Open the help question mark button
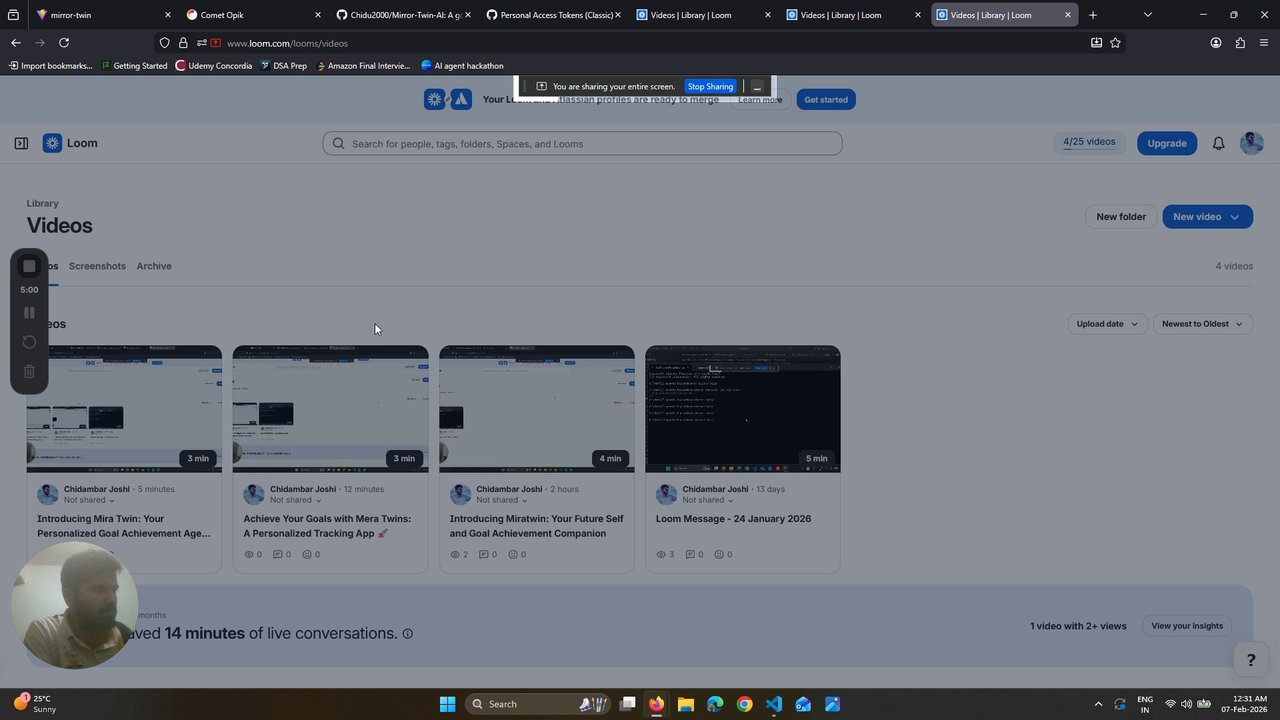This screenshot has height=720, width=1280. click(1250, 660)
